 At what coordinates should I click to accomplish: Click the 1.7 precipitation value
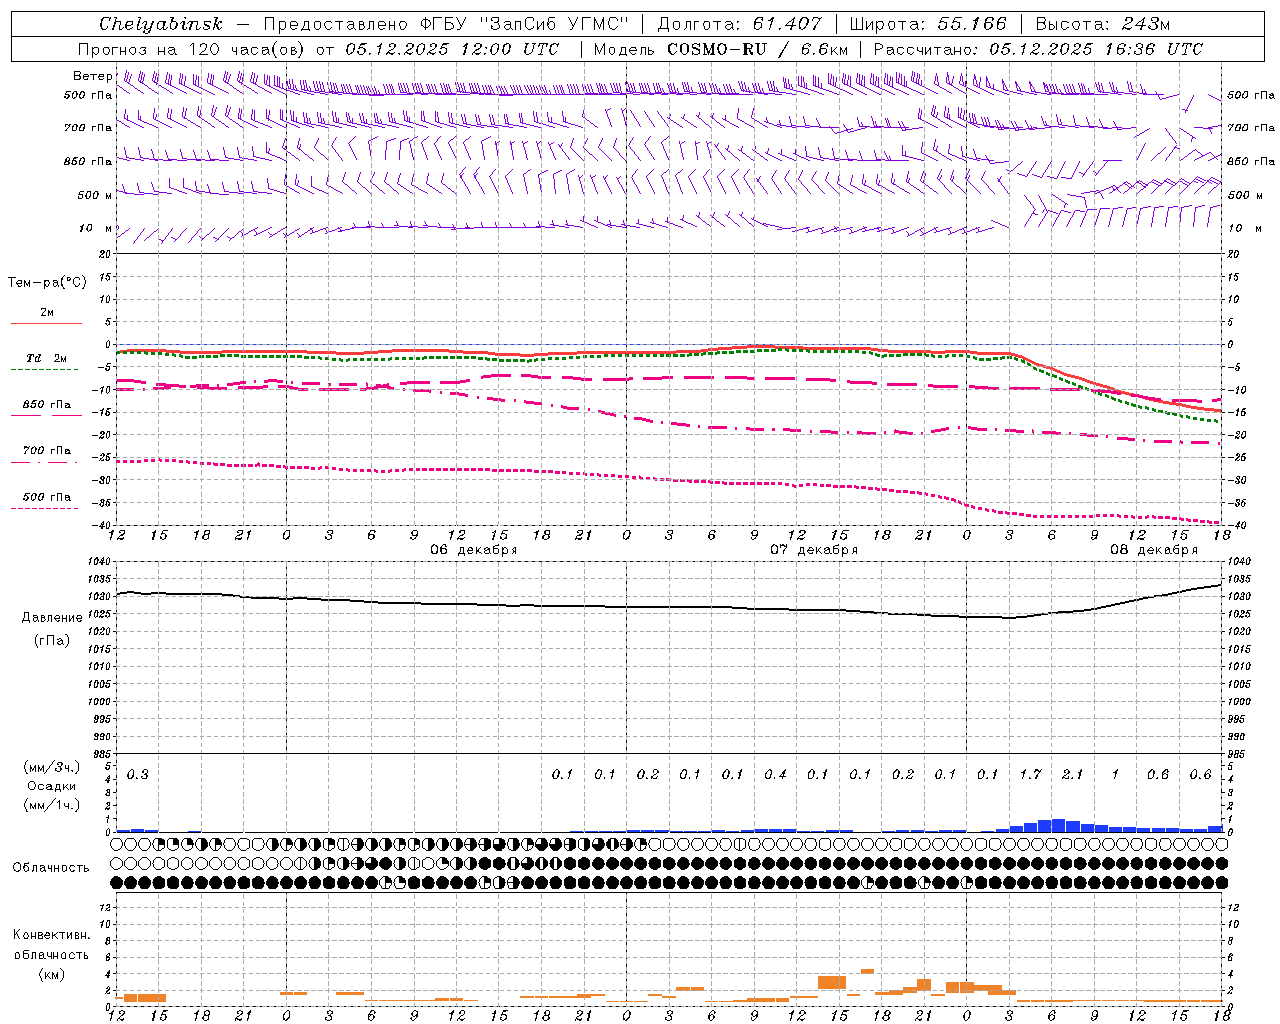pyautogui.click(x=1030, y=775)
